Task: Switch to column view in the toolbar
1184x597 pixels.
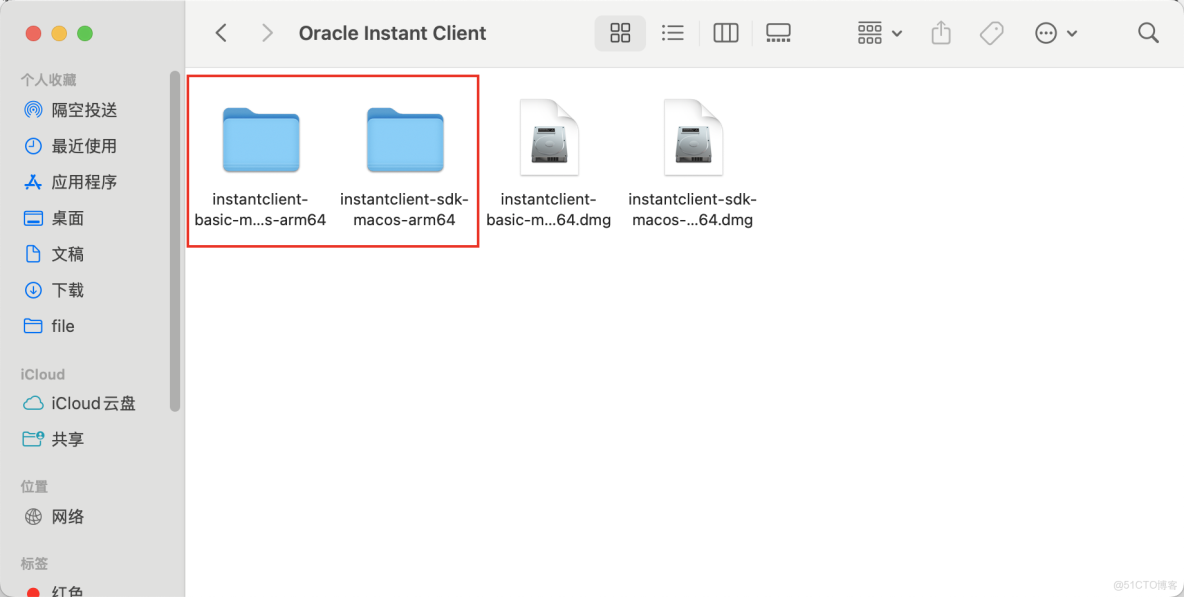Action: [725, 33]
